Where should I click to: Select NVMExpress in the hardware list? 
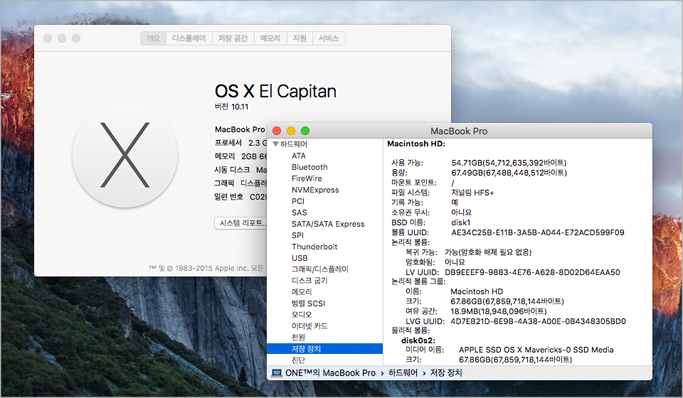315,190
